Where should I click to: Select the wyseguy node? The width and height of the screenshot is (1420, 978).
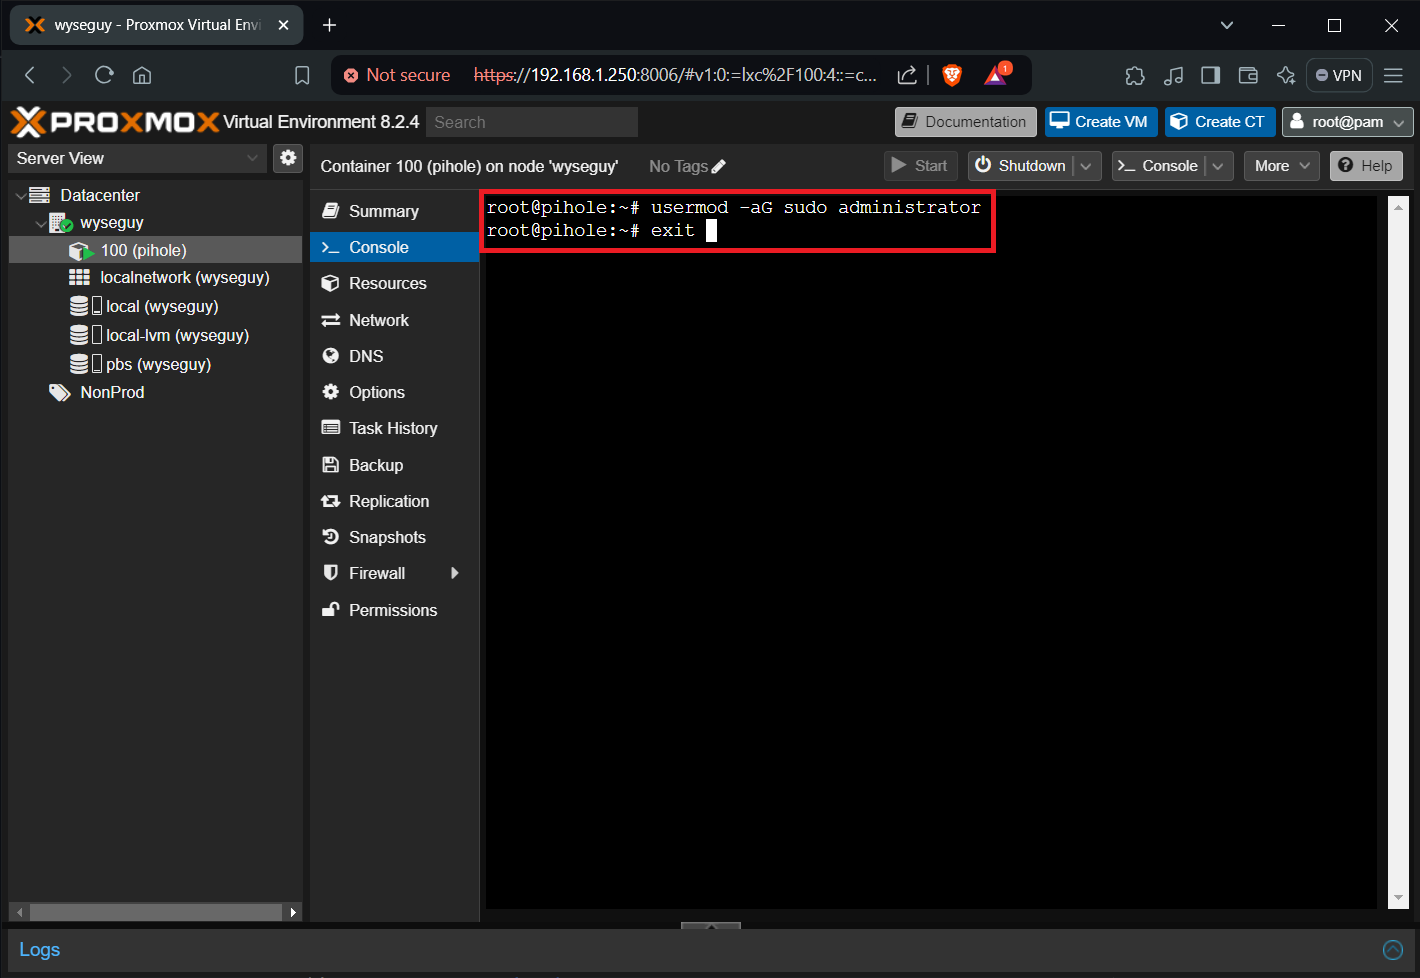(112, 222)
